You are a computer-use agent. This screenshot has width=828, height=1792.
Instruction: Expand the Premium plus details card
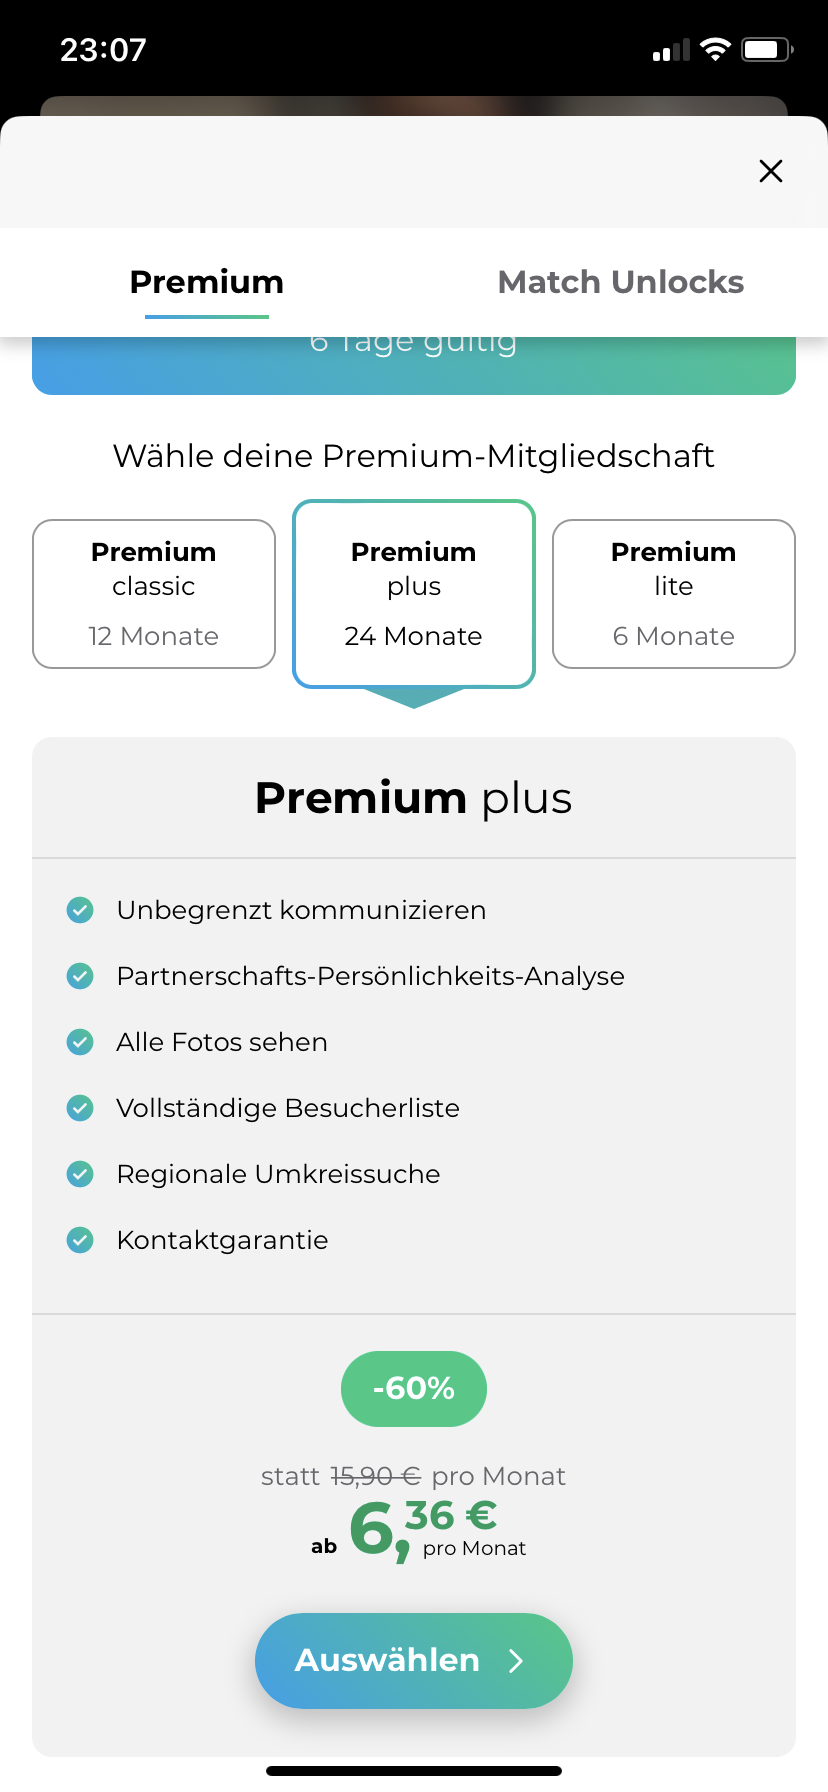coord(413,797)
